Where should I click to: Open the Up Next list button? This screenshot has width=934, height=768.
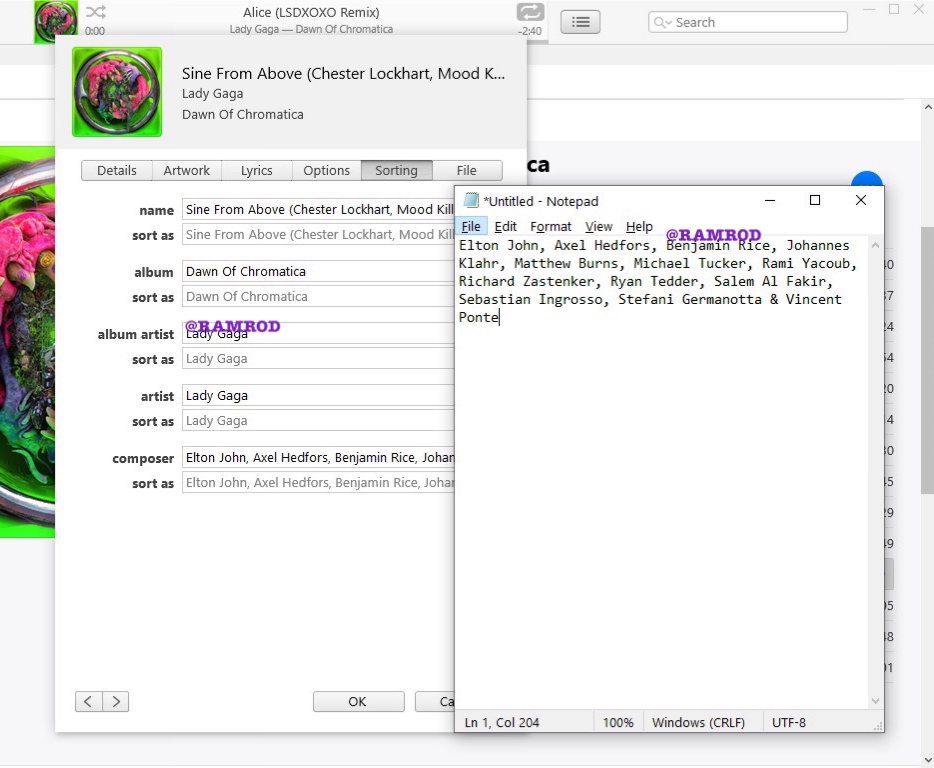click(580, 22)
